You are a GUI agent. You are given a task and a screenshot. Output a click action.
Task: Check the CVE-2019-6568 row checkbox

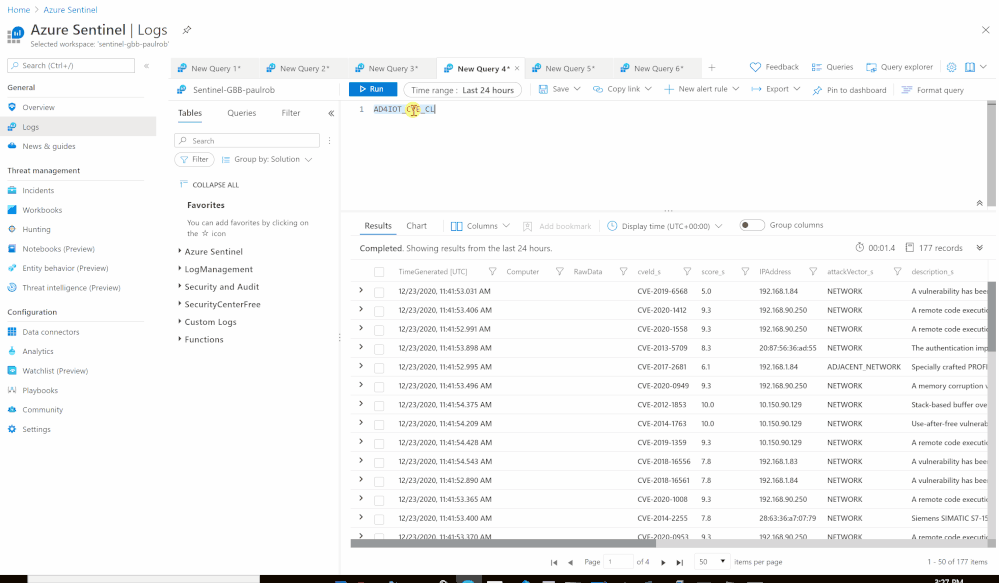click(x=379, y=292)
